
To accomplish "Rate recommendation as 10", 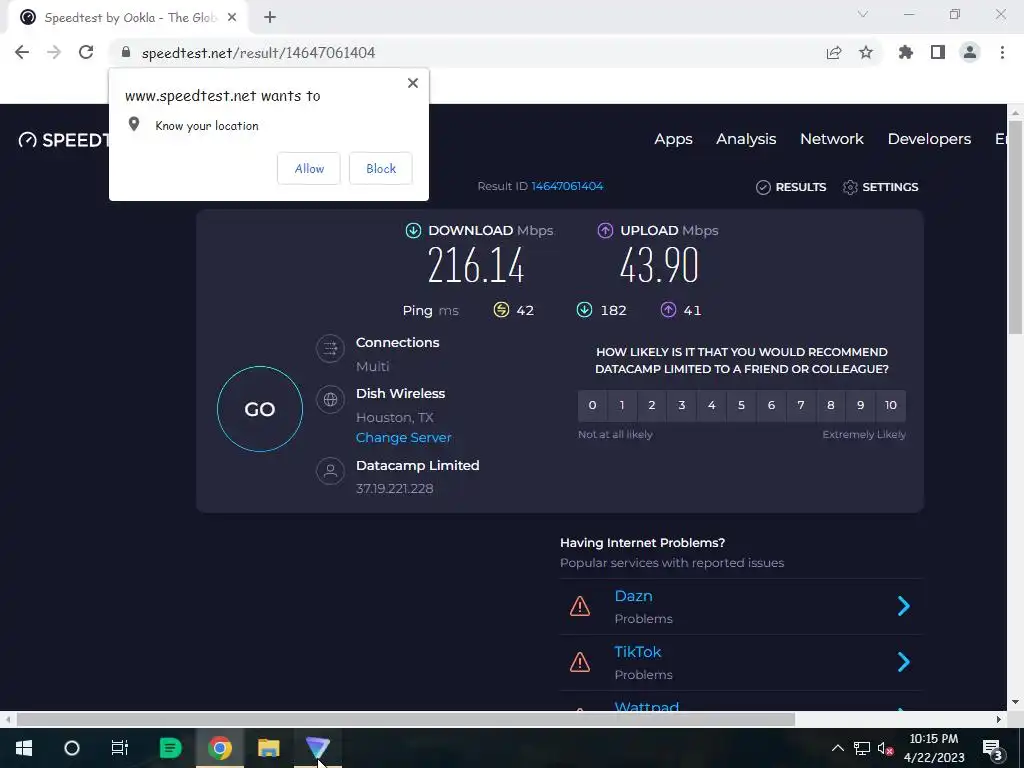I will [x=891, y=405].
